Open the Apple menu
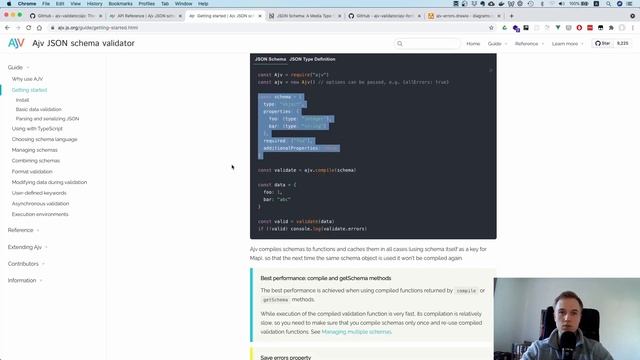 [9, 4]
